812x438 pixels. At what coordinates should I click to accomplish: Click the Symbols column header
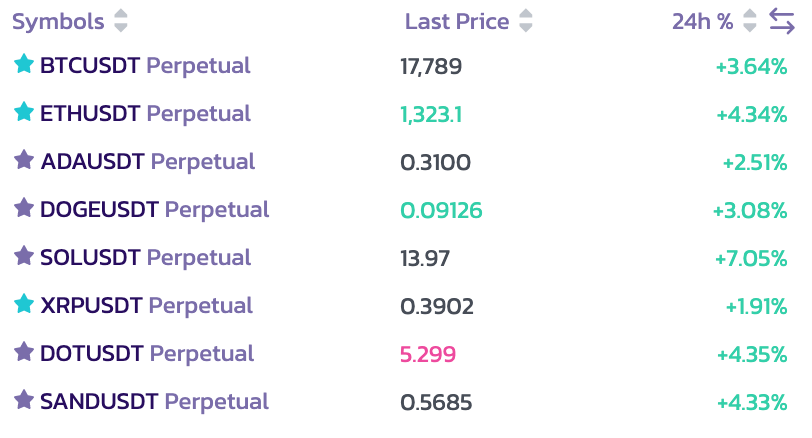pos(58,21)
